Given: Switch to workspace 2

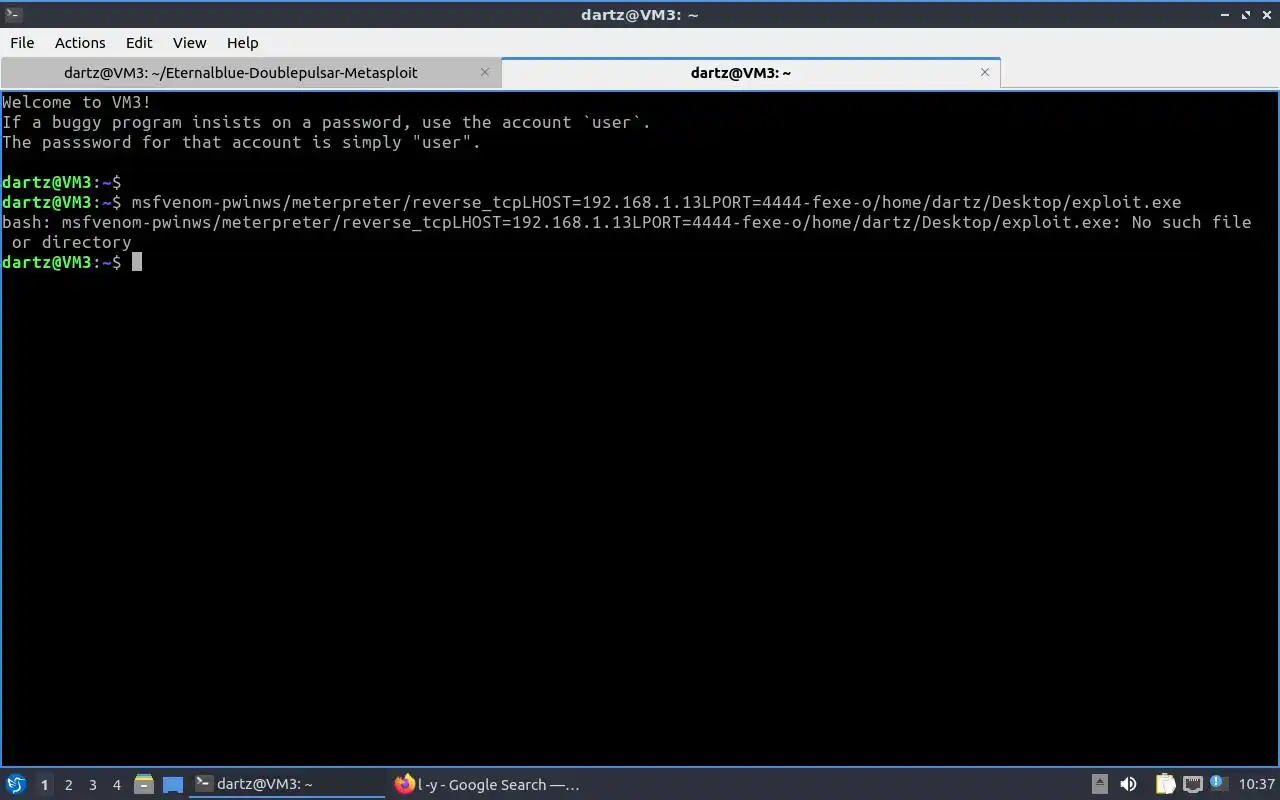Looking at the screenshot, I should point(68,785).
